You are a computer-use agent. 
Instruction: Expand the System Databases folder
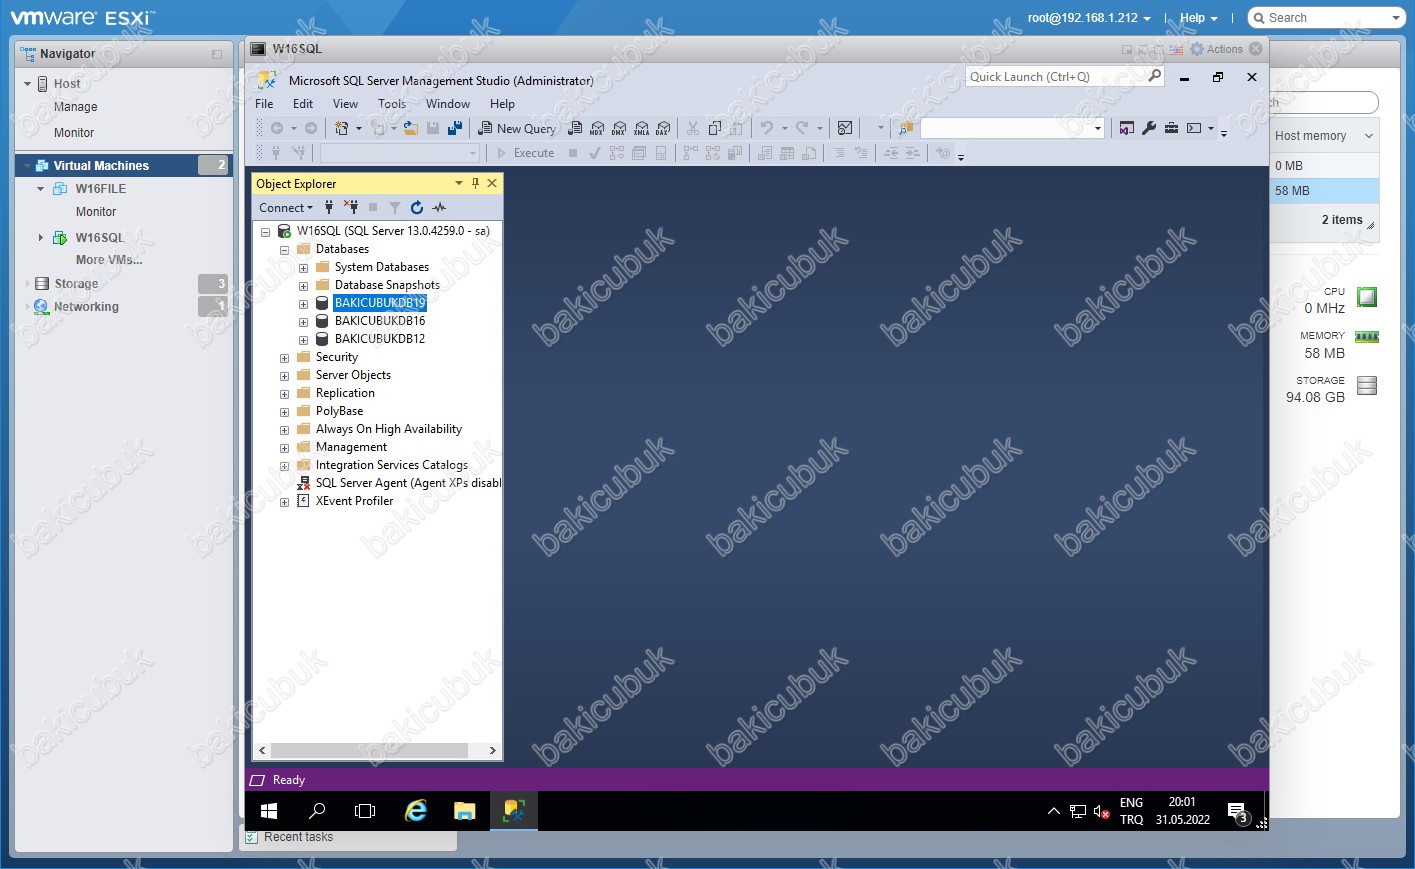click(x=303, y=268)
